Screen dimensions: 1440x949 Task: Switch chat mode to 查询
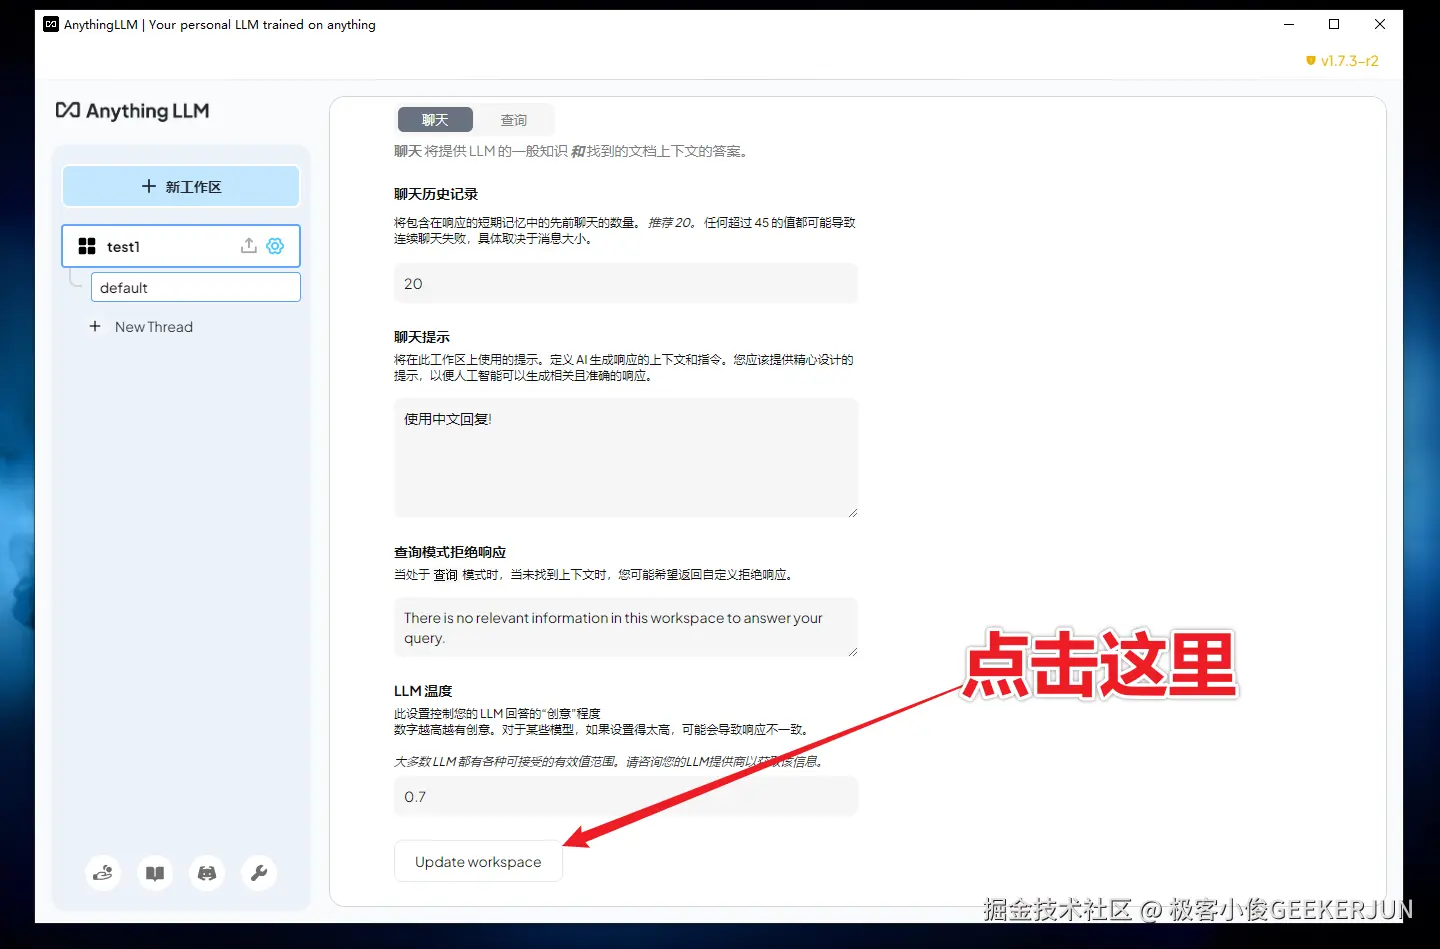coord(514,120)
